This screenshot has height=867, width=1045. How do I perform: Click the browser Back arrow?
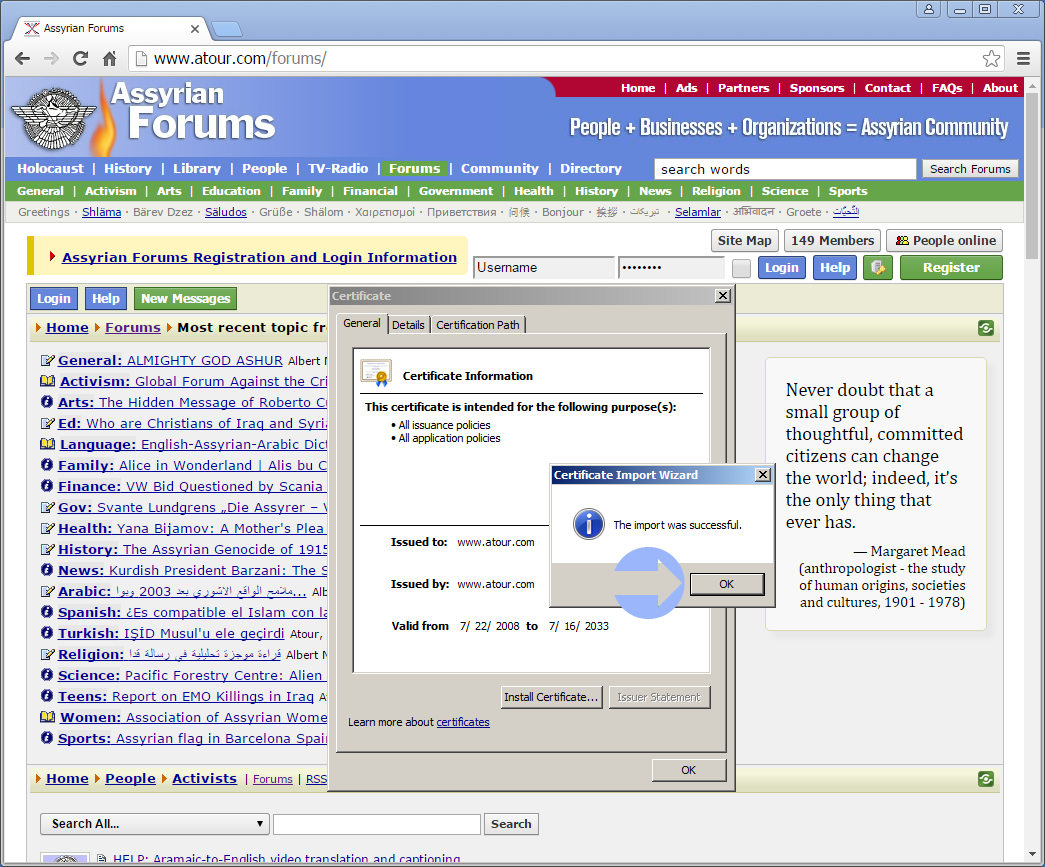[x=22, y=59]
